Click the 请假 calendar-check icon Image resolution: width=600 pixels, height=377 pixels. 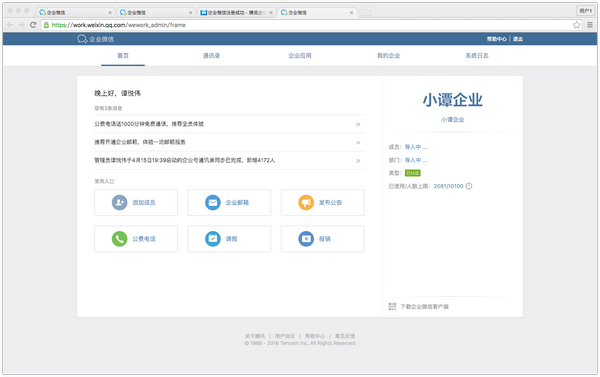click(x=213, y=239)
